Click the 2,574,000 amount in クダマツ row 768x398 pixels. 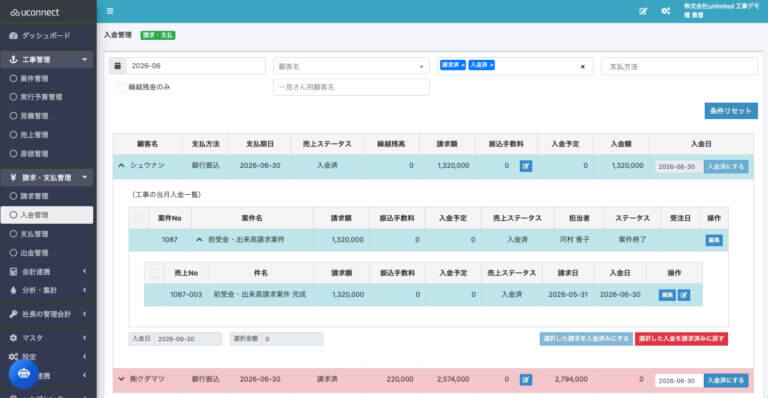pos(453,379)
